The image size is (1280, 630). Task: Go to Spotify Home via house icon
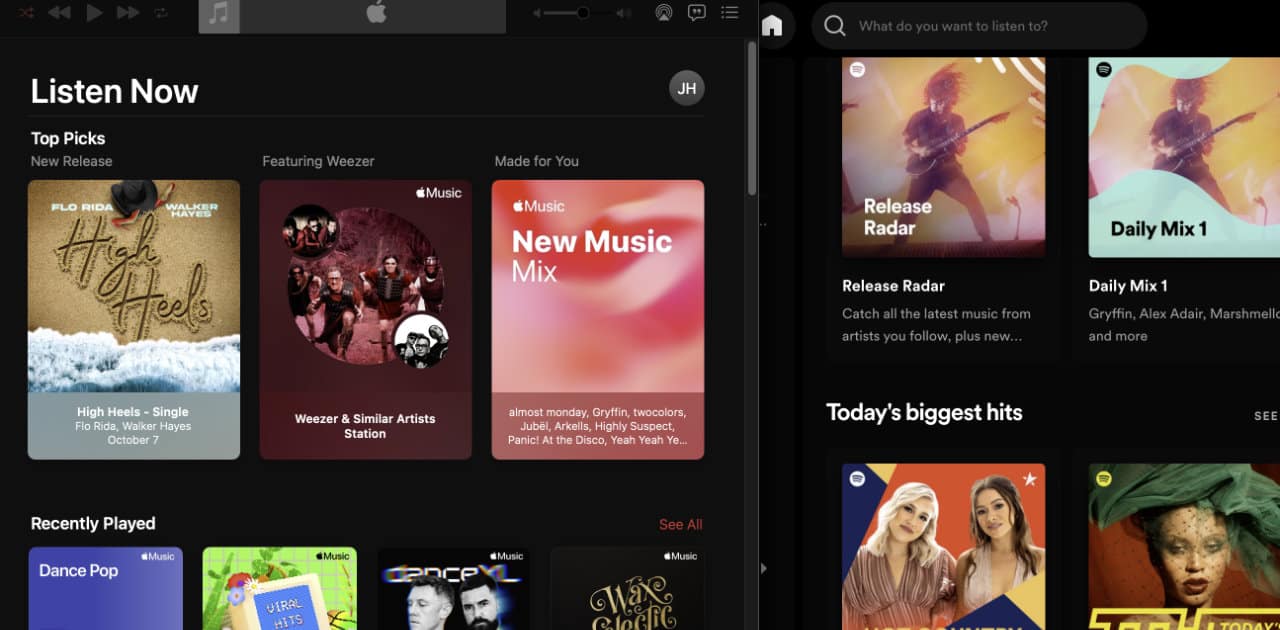(x=772, y=26)
